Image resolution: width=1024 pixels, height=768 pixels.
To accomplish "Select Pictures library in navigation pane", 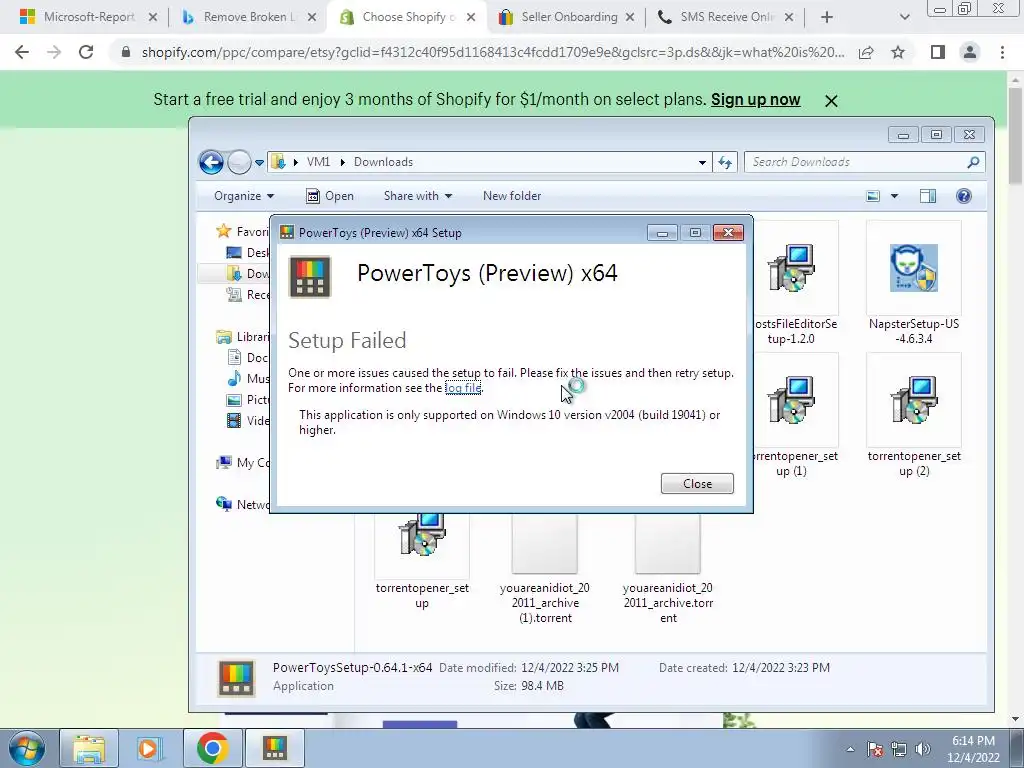I will click(248, 400).
